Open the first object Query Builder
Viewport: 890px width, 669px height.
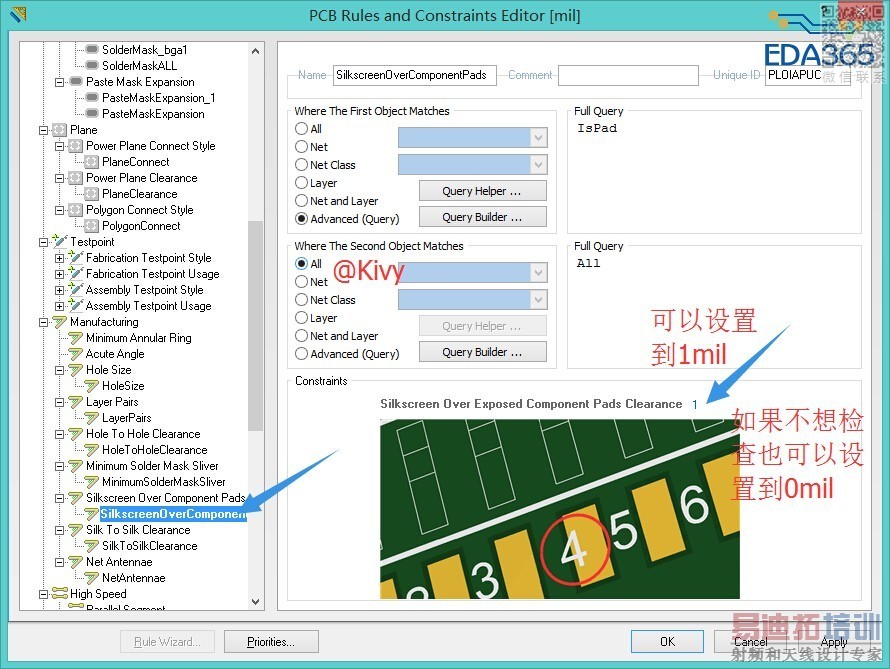click(x=482, y=217)
